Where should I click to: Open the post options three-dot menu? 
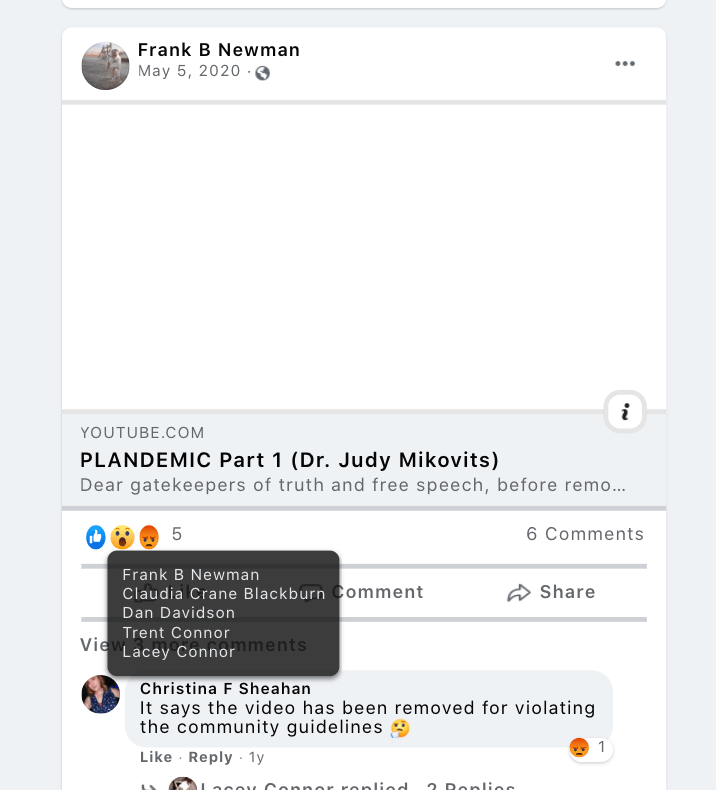tap(625, 64)
